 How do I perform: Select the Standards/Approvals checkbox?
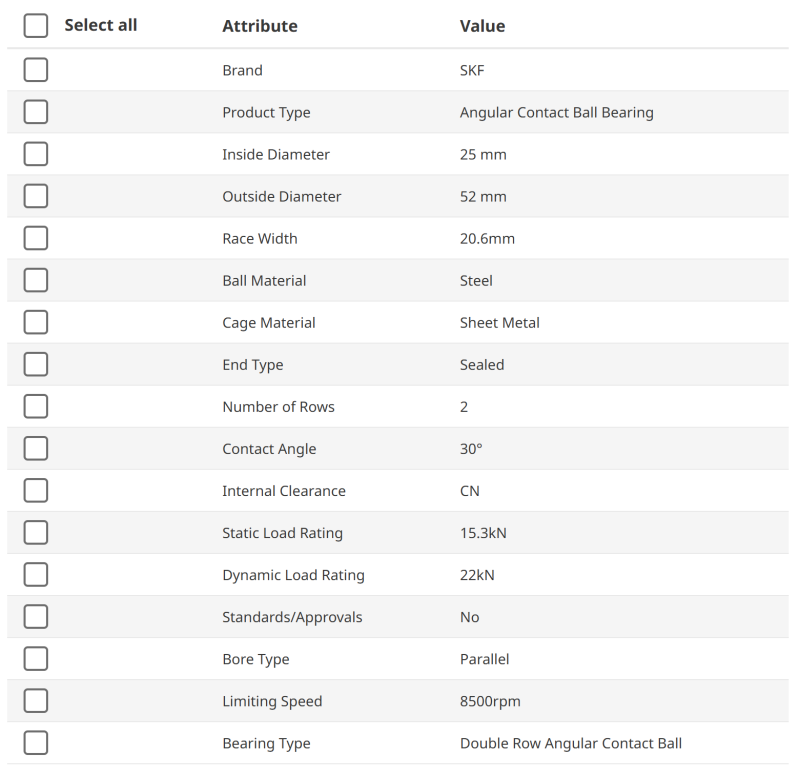pyautogui.click(x=36, y=616)
